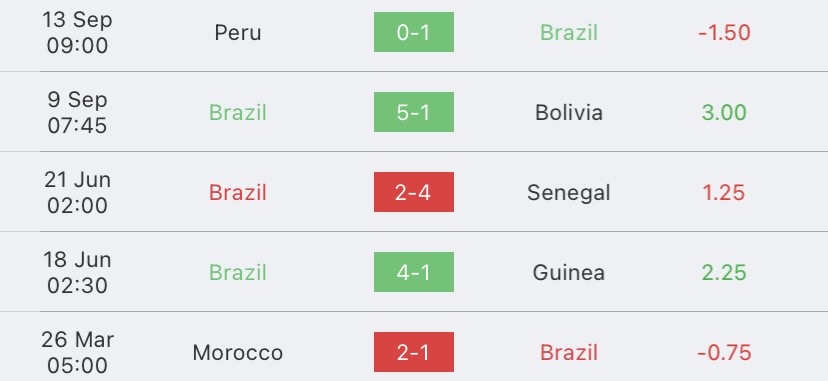The width and height of the screenshot is (828, 381).
Task: Click the red 2-1 score badge
Action: [x=413, y=352]
